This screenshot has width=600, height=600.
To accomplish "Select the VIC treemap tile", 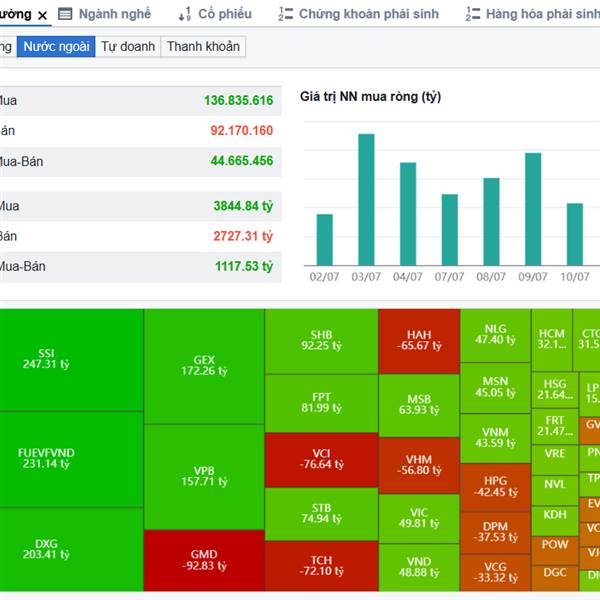I will (x=419, y=518).
